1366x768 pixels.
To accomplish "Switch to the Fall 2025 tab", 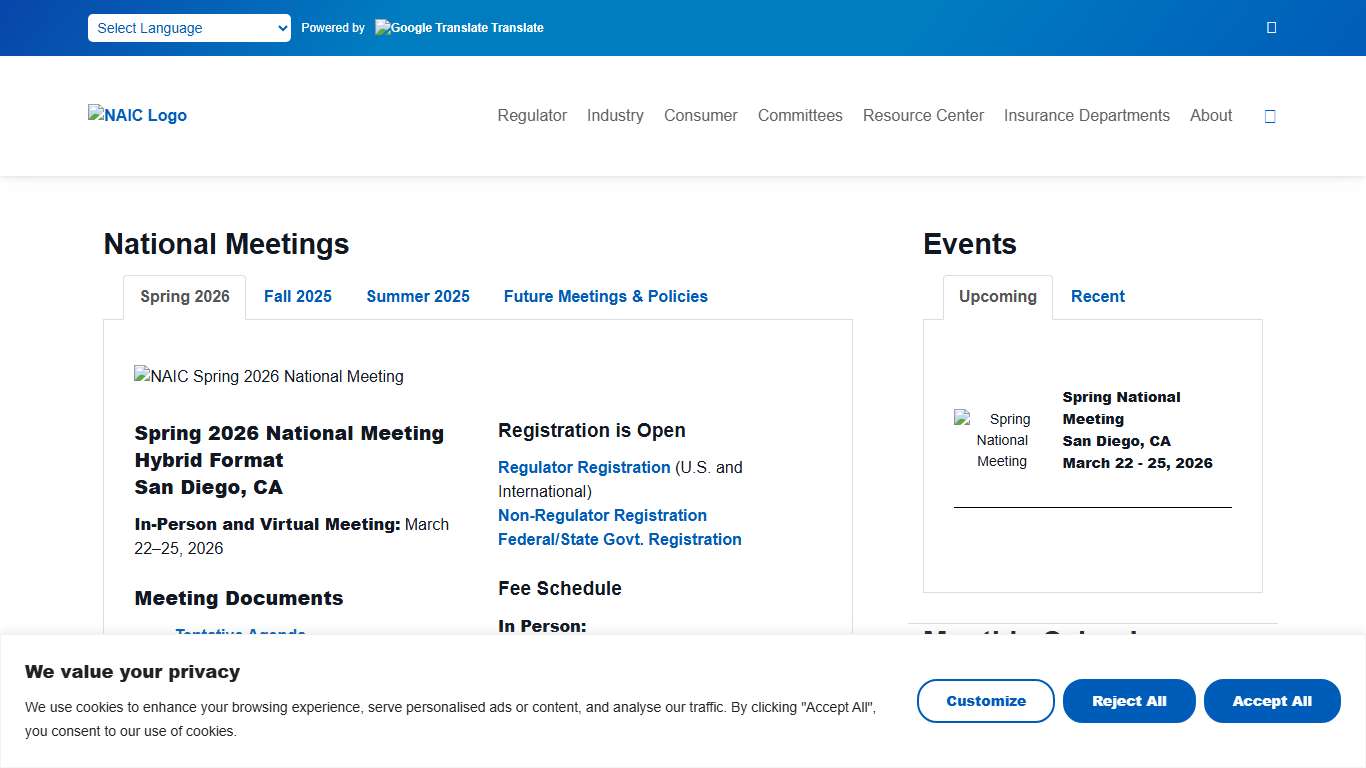I will click(x=297, y=296).
